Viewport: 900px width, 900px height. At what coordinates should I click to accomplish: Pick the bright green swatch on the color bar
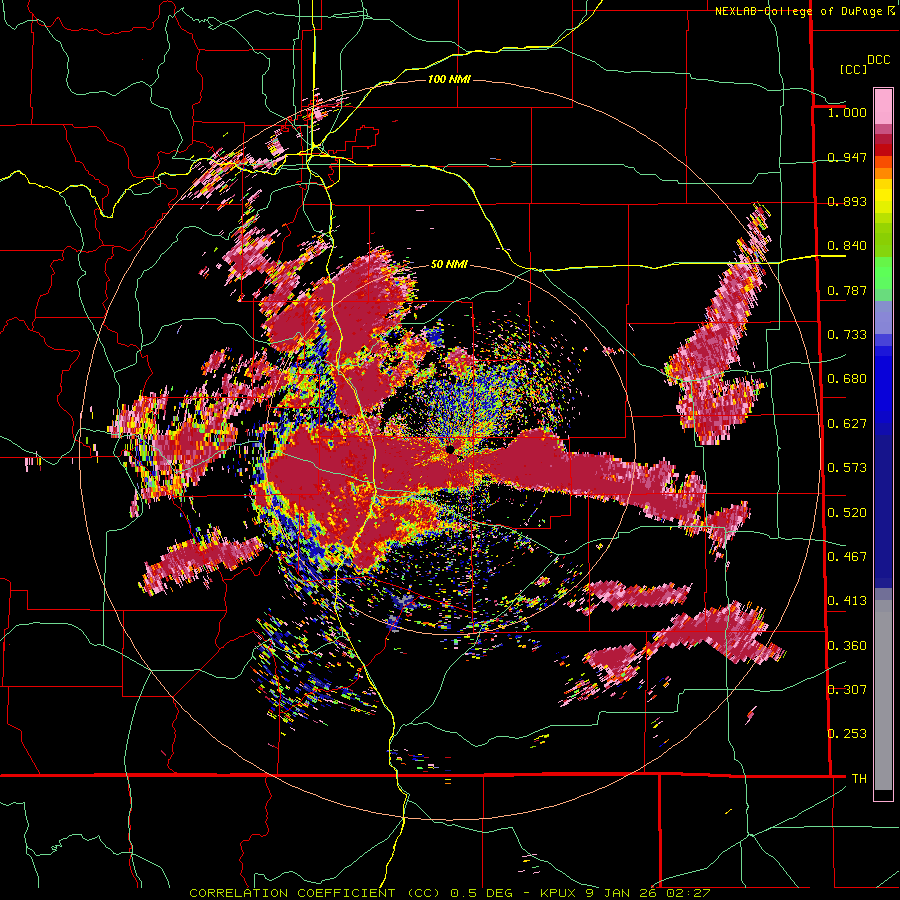(x=883, y=273)
